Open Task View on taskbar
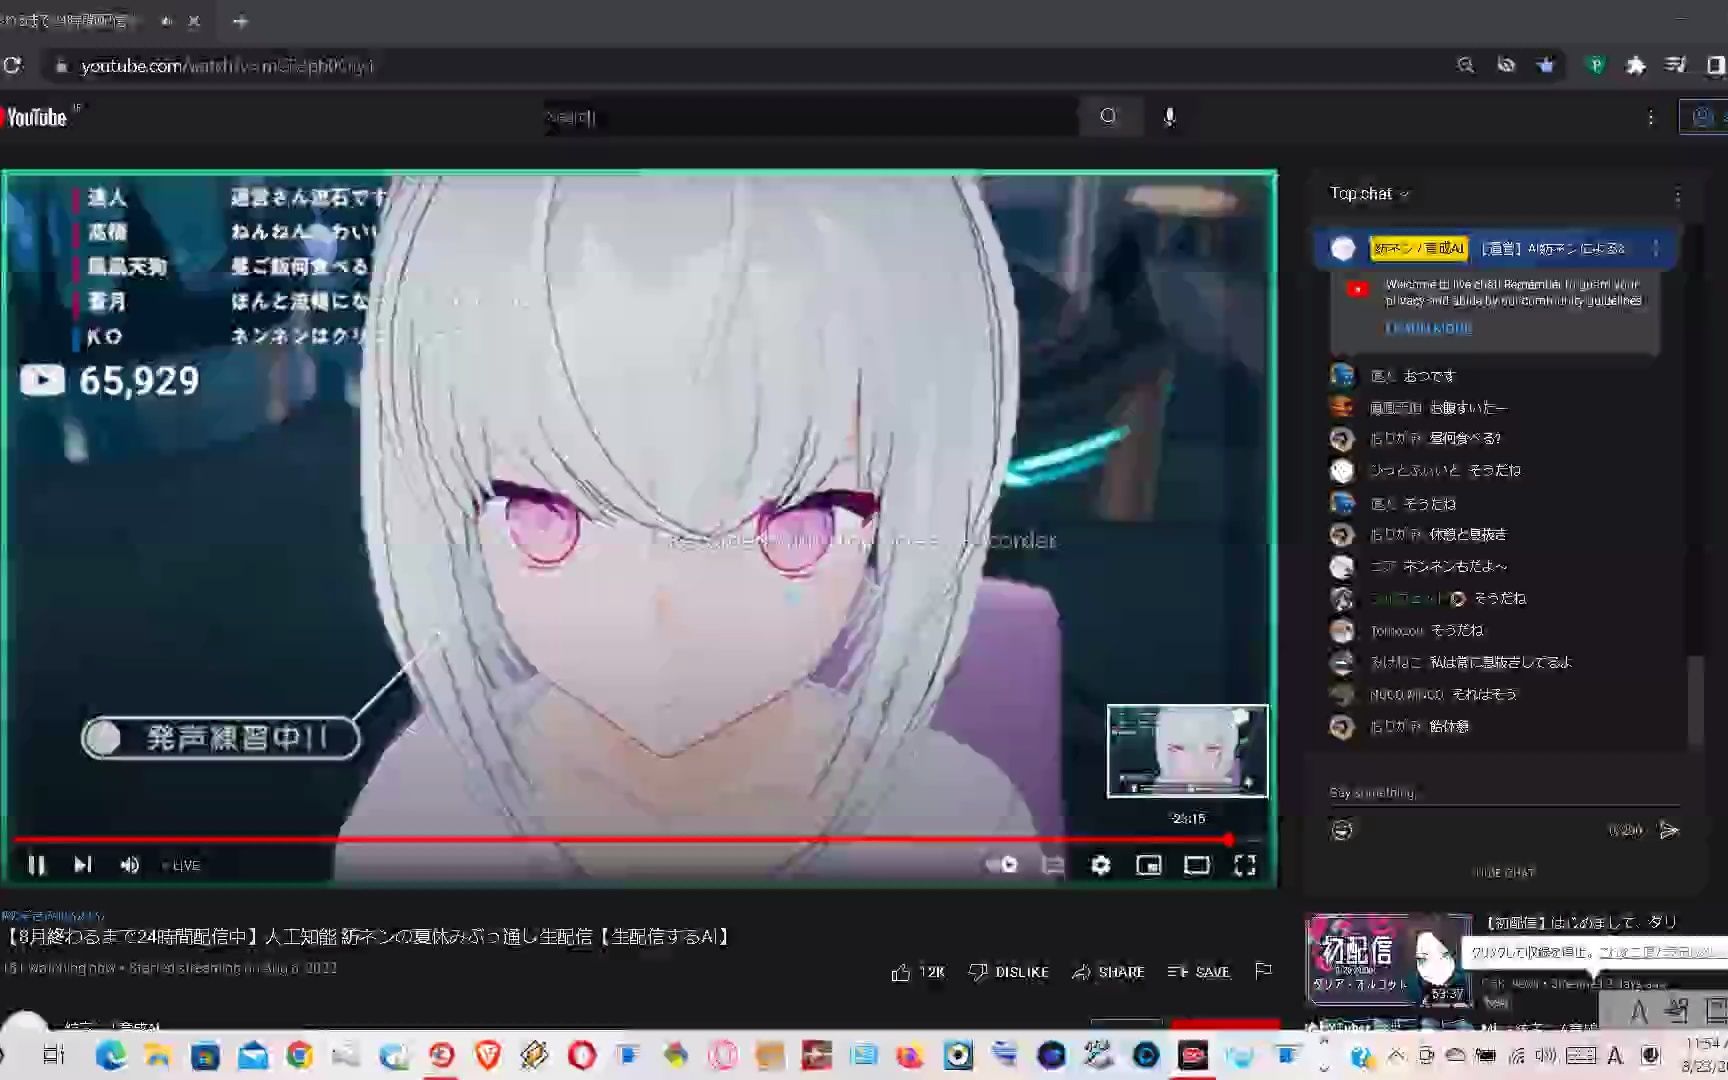Screen dimensions: 1728x1080 click(x=53, y=1055)
